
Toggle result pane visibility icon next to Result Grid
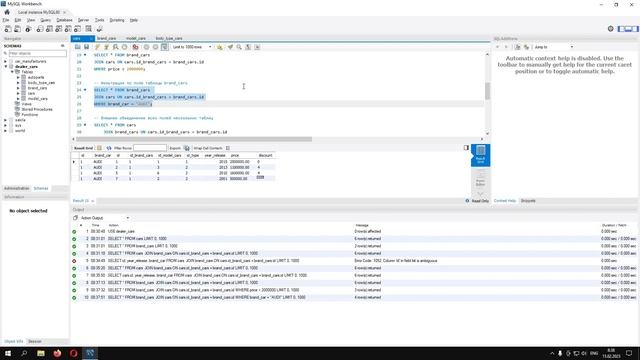466,148
